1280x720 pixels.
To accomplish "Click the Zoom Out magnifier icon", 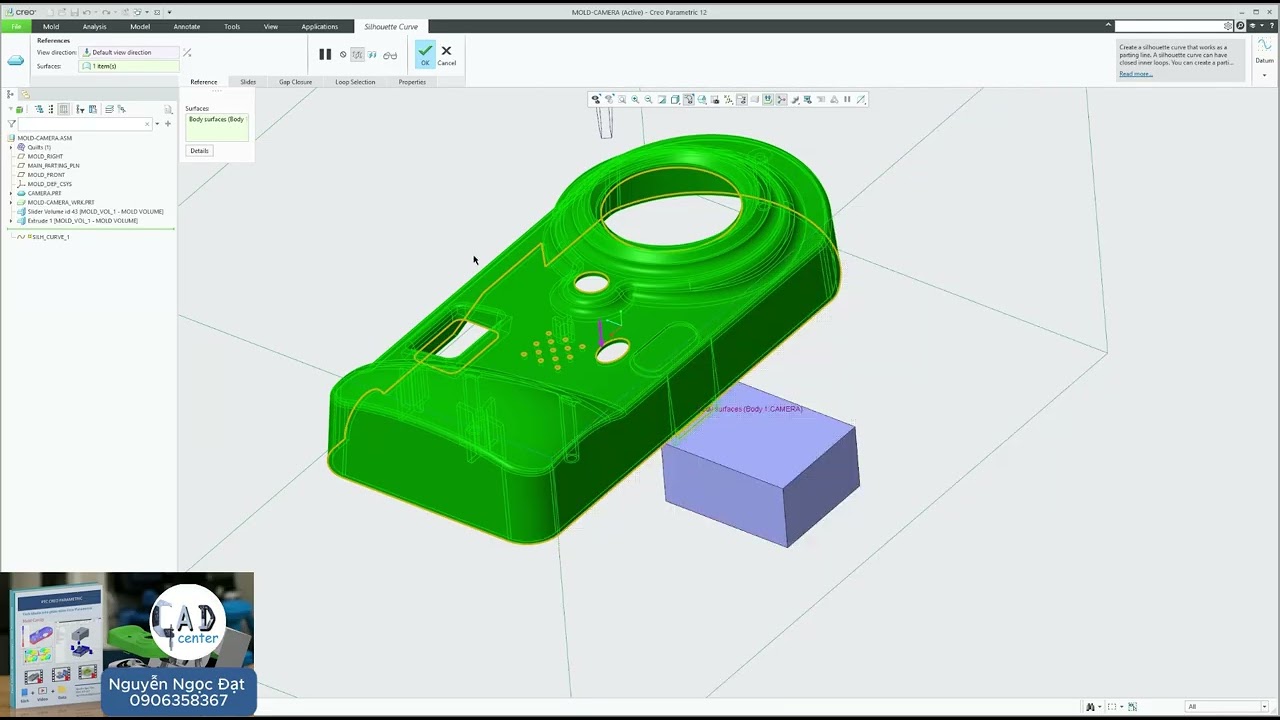I will 648,99.
